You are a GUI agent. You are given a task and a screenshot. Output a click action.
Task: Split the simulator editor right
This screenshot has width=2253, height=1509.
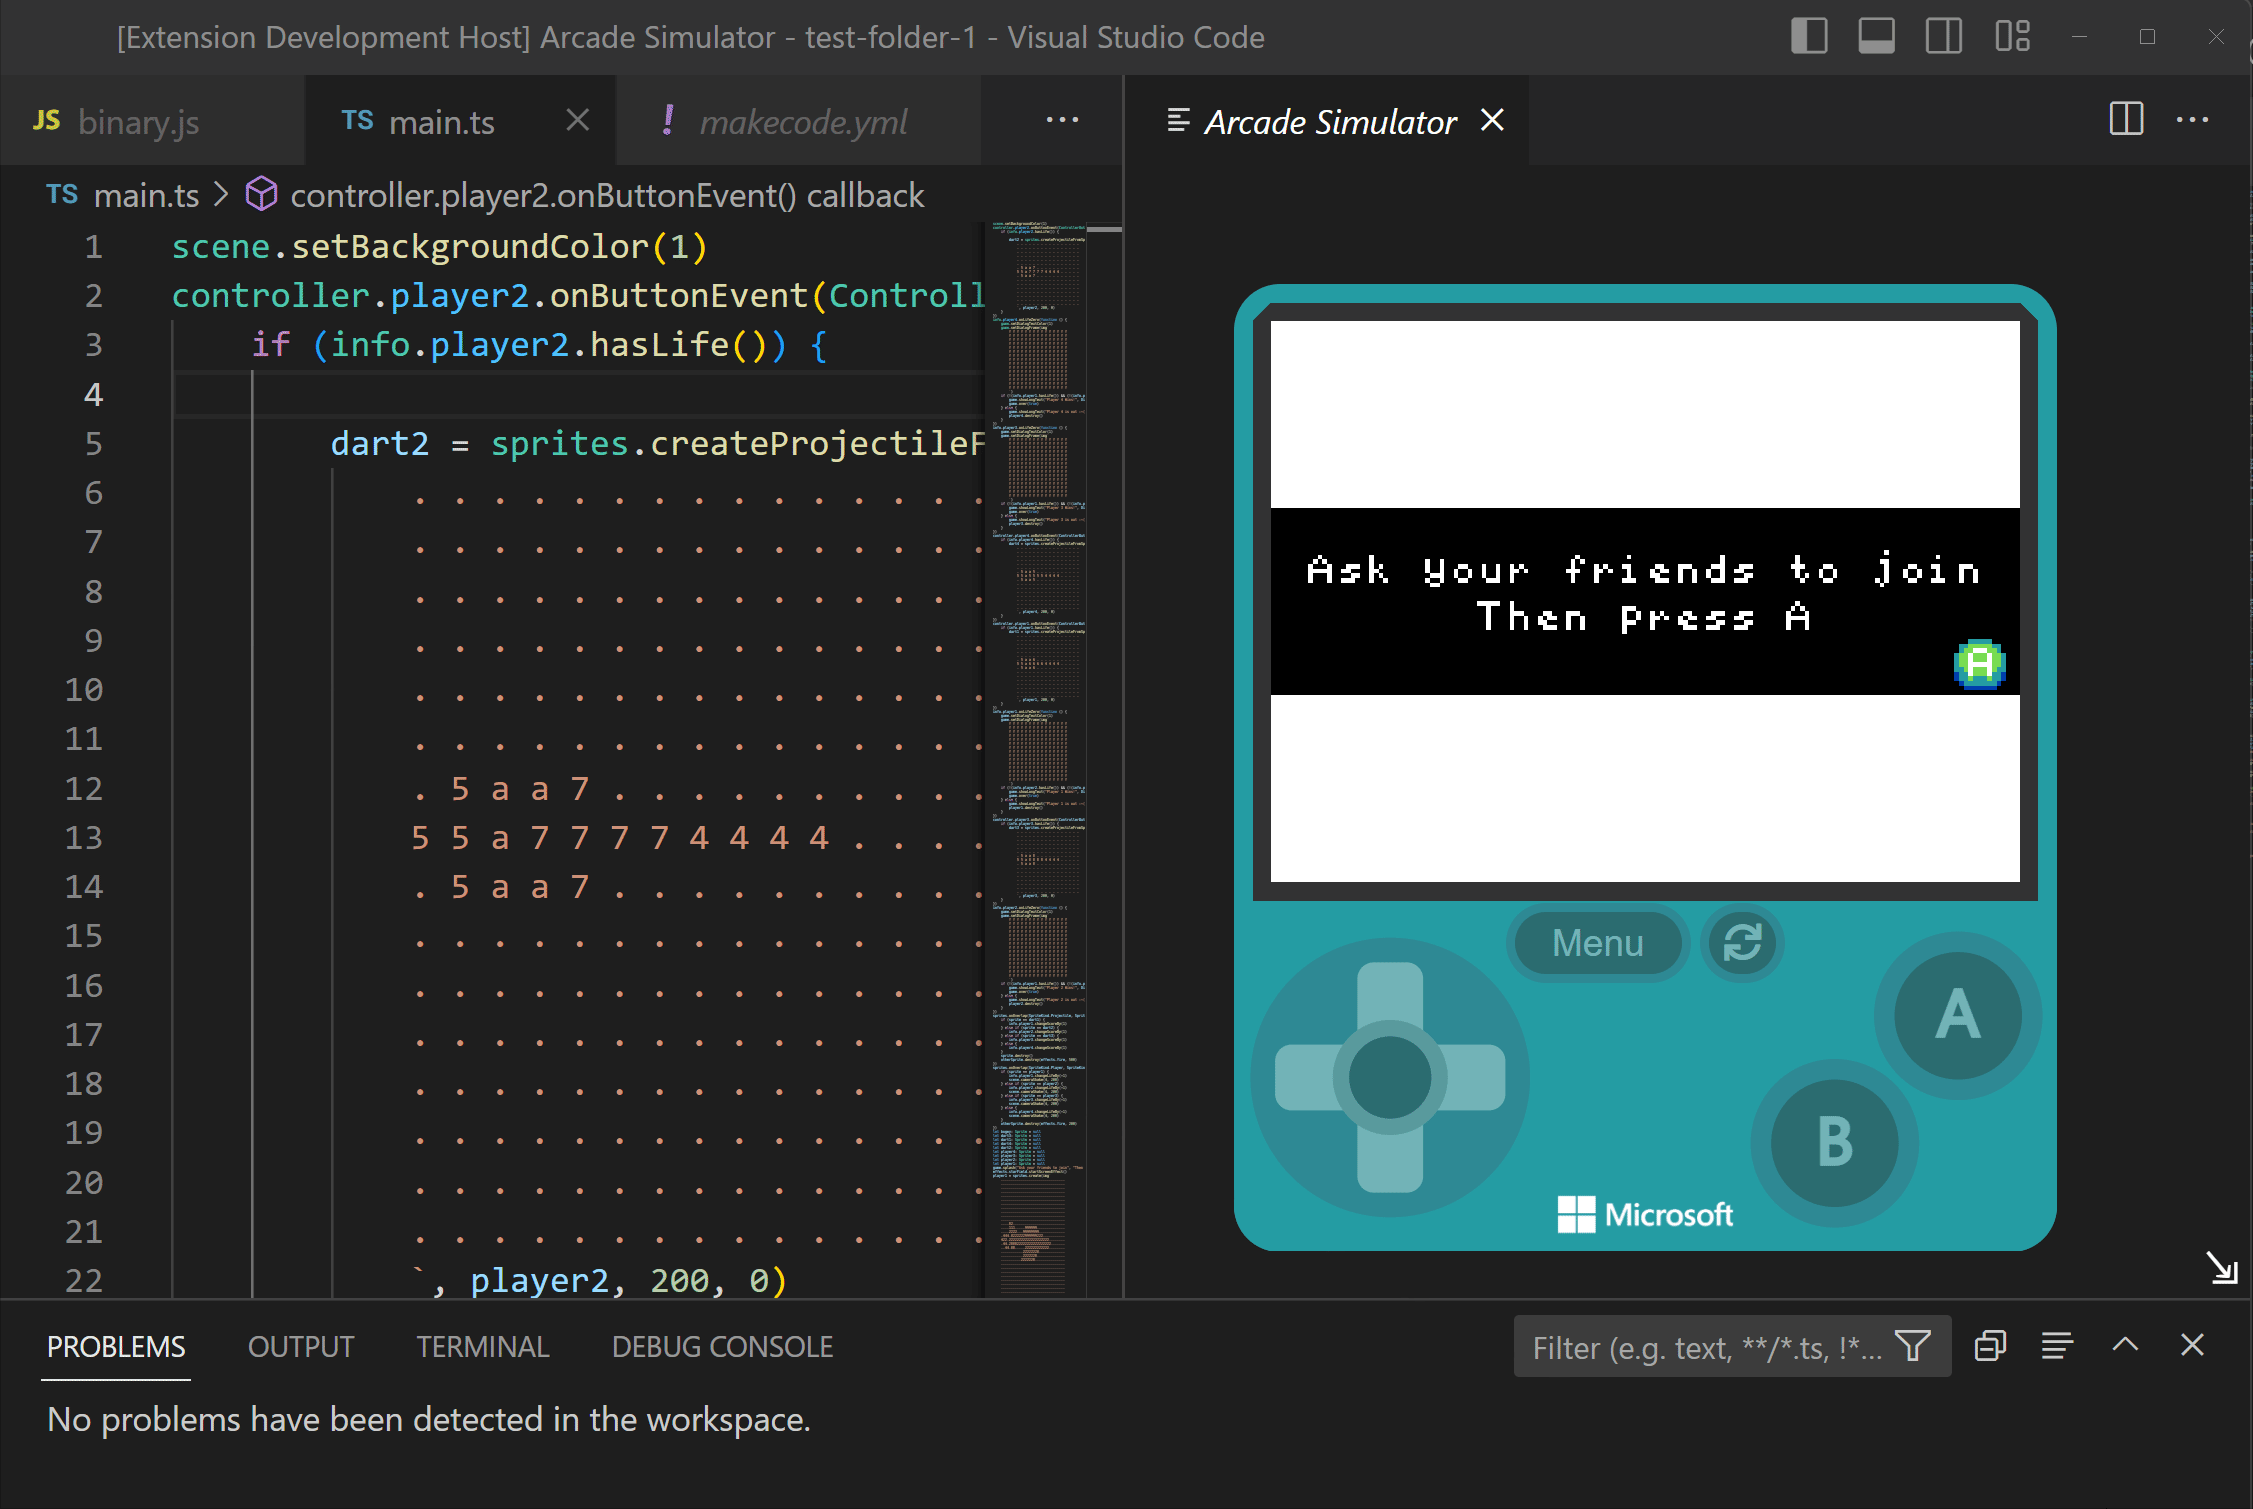(x=2126, y=120)
